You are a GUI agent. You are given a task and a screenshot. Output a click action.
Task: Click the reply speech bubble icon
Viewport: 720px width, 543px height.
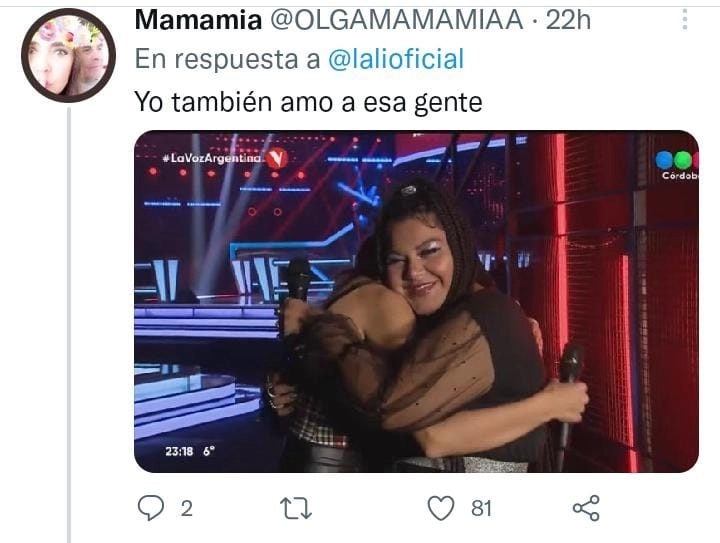151,508
